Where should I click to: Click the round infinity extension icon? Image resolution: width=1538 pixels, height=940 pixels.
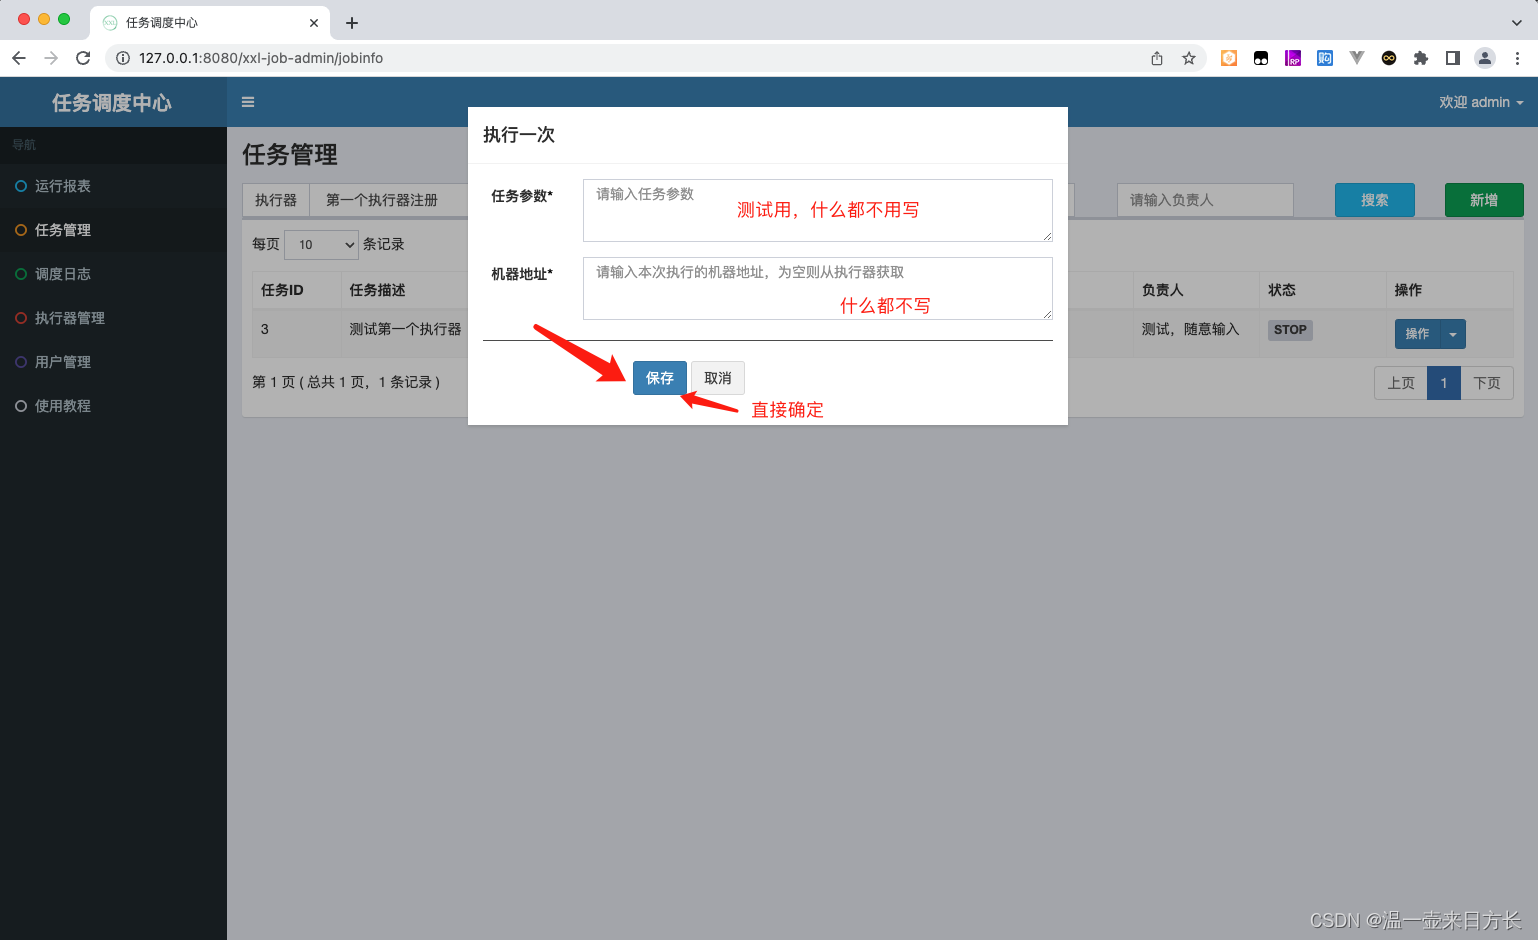point(1389,58)
